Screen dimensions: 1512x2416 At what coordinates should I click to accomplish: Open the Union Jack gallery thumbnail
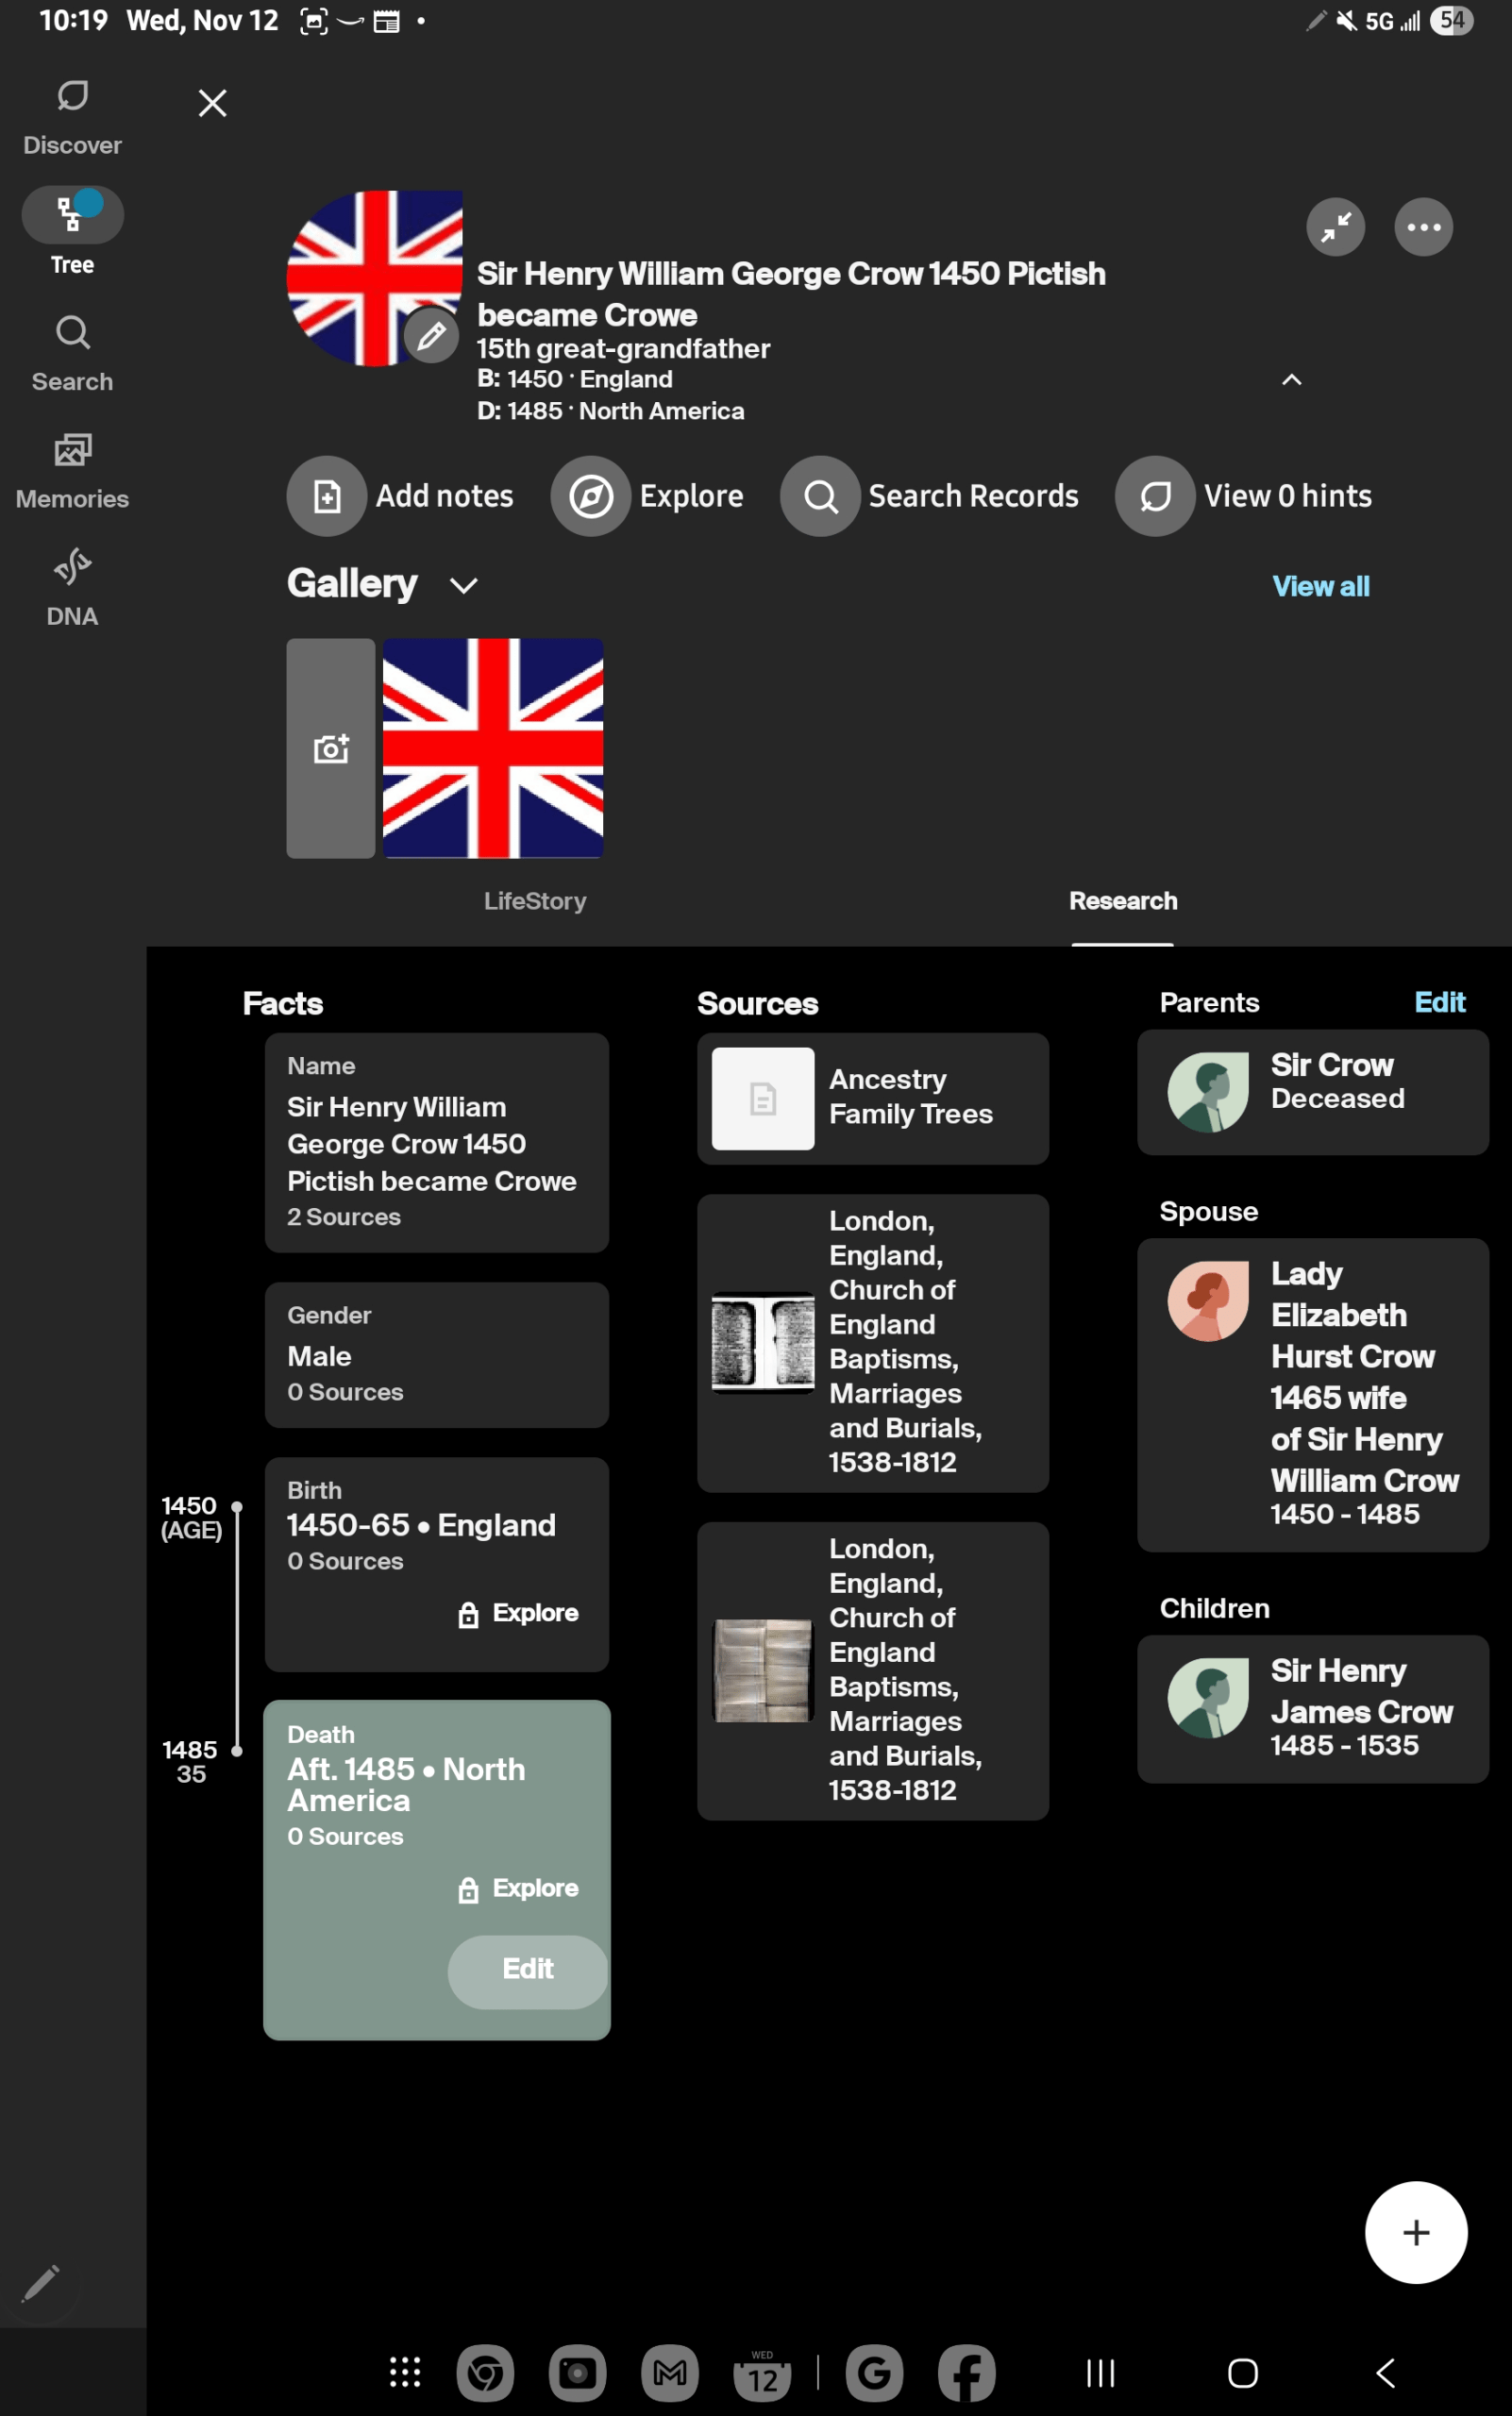pos(492,748)
